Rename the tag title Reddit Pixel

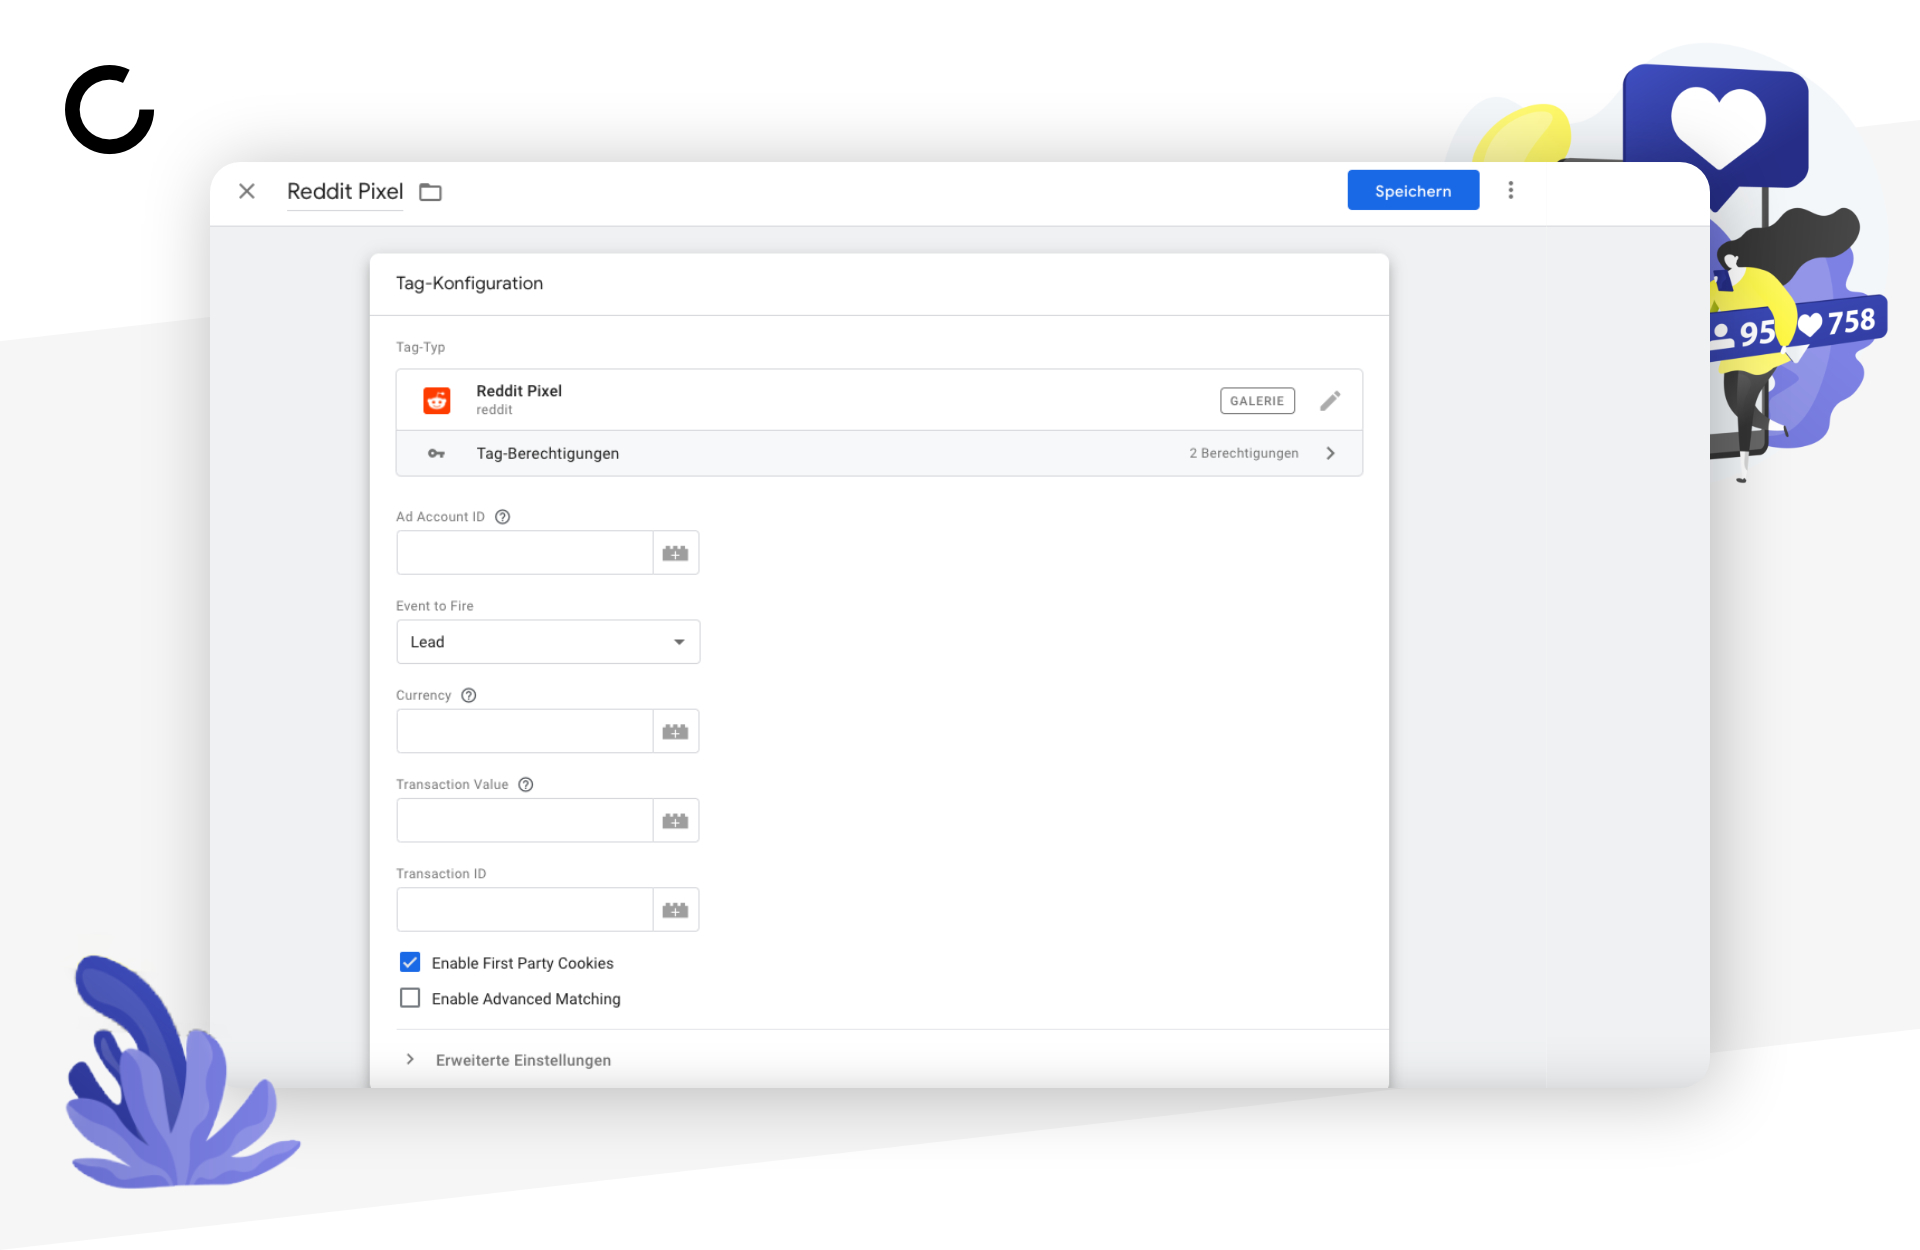[345, 191]
